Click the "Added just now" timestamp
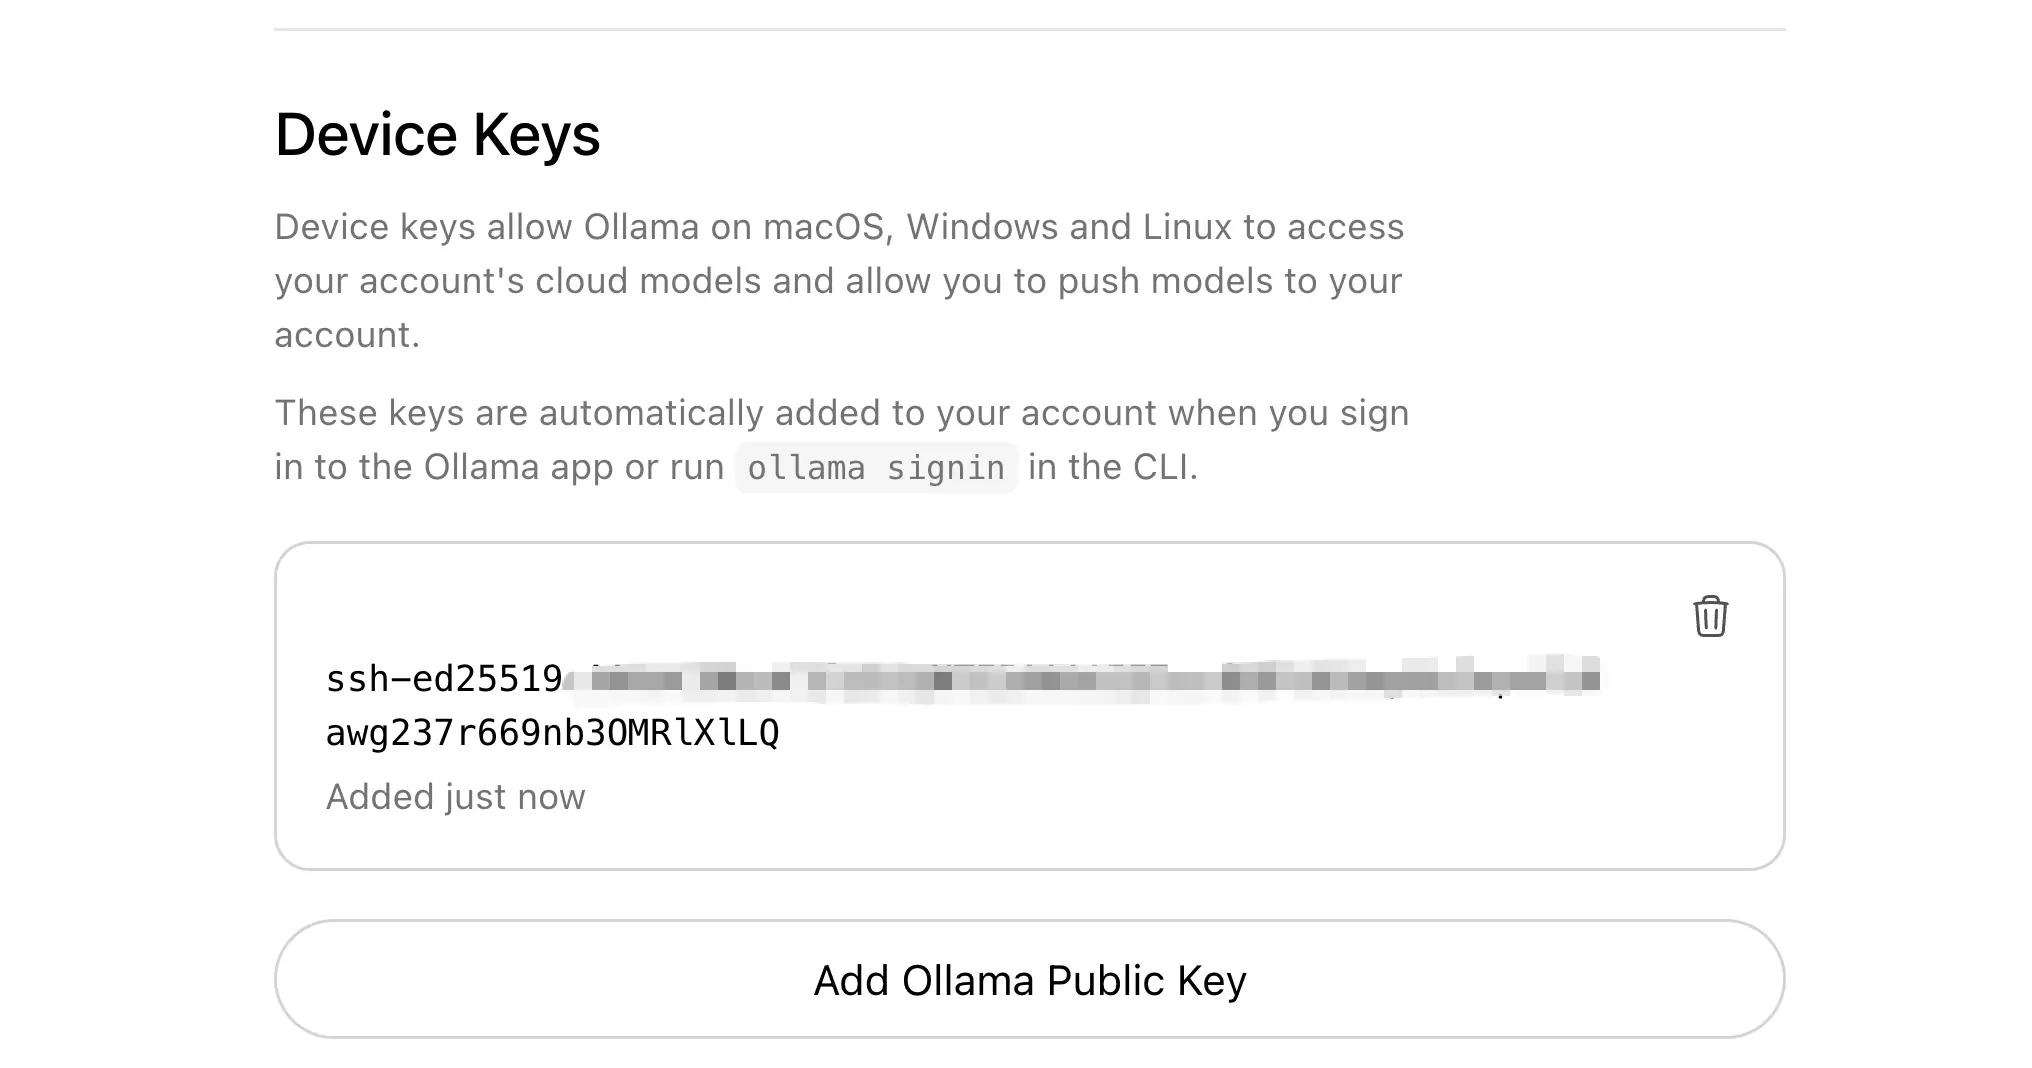The height and width of the screenshot is (1068, 2032). (455, 797)
